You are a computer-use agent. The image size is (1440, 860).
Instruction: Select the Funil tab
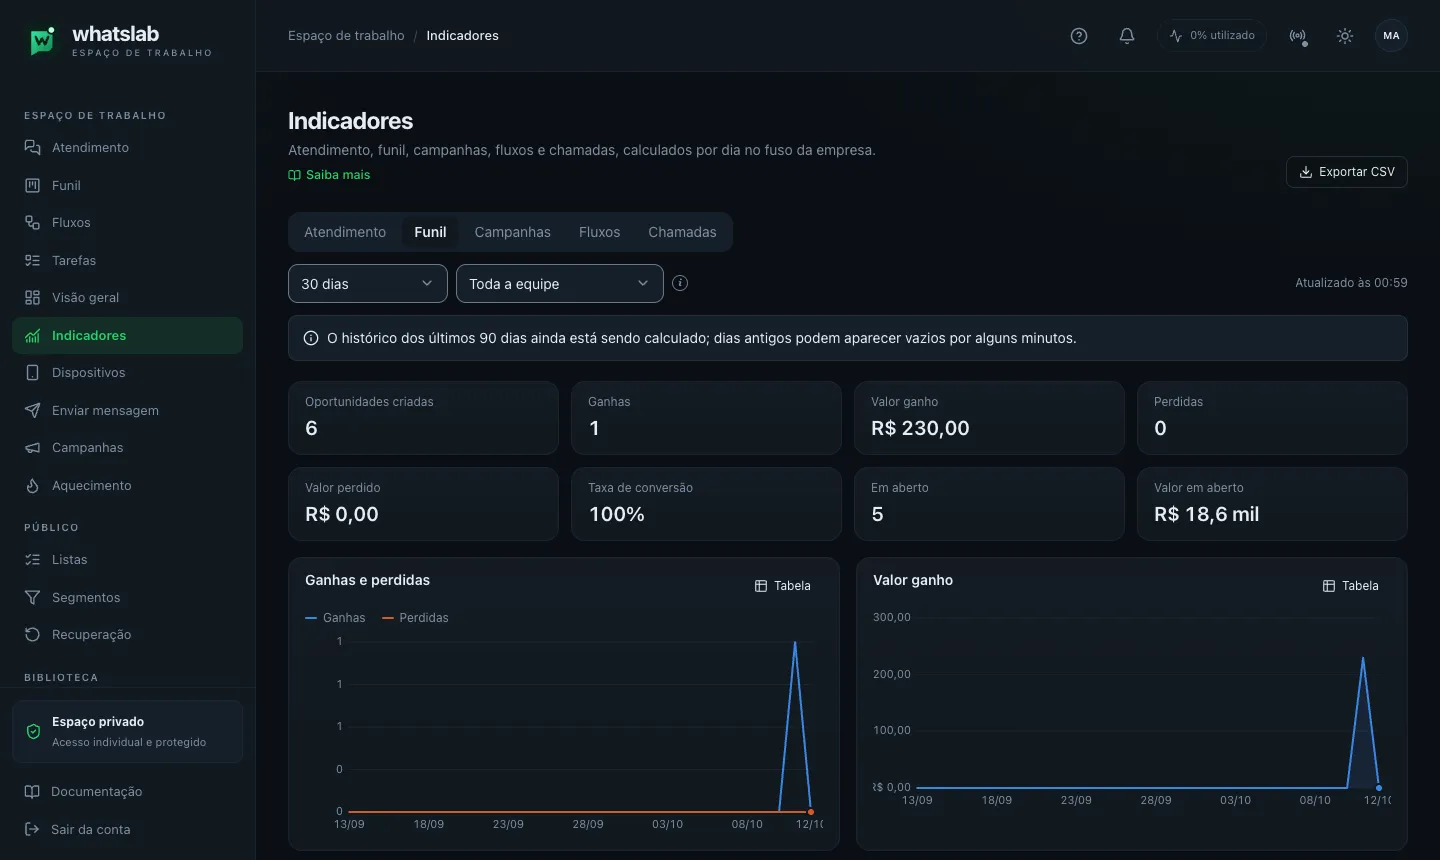pyautogui.click(x=430, y=232)
